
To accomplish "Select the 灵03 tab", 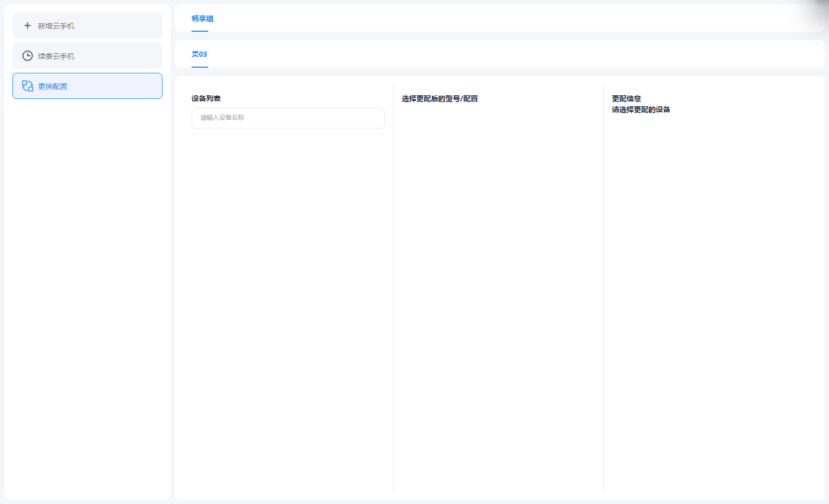I will (x=199, y=54).
